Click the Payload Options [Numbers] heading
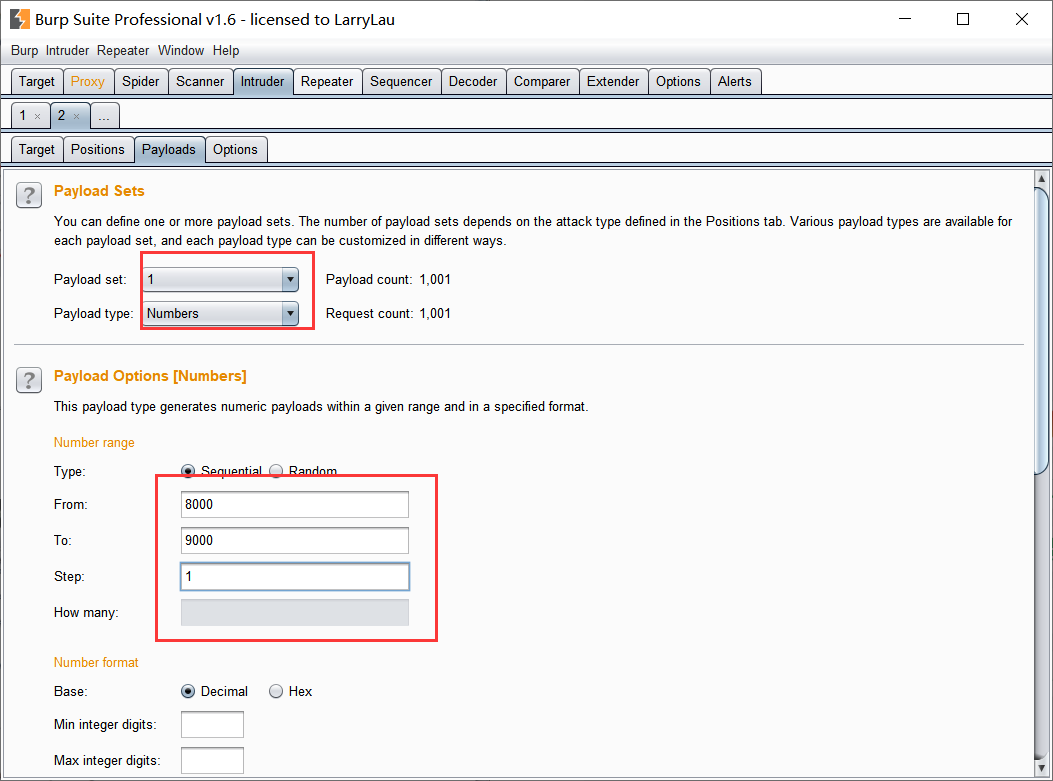This screenshot has height=781, width=1053. (x=150, y=376)
